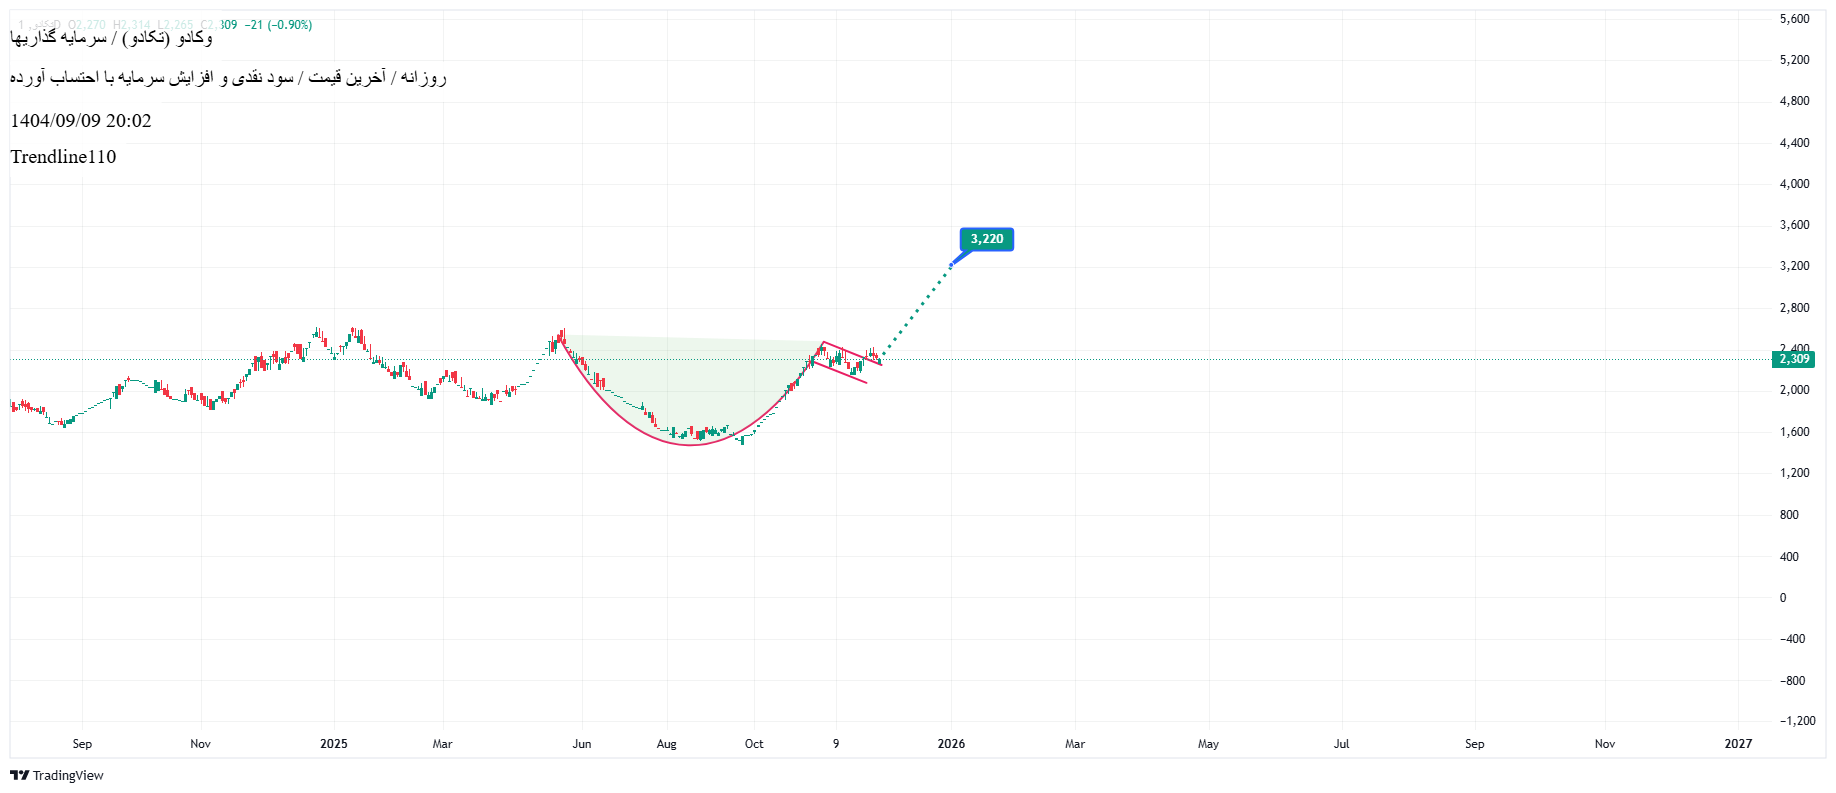Click the current price tag 2,309

(x=1793, y=359)
